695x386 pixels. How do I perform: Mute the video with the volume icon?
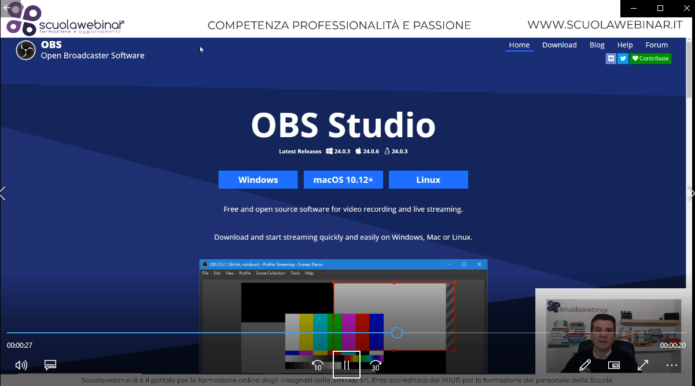21,365
